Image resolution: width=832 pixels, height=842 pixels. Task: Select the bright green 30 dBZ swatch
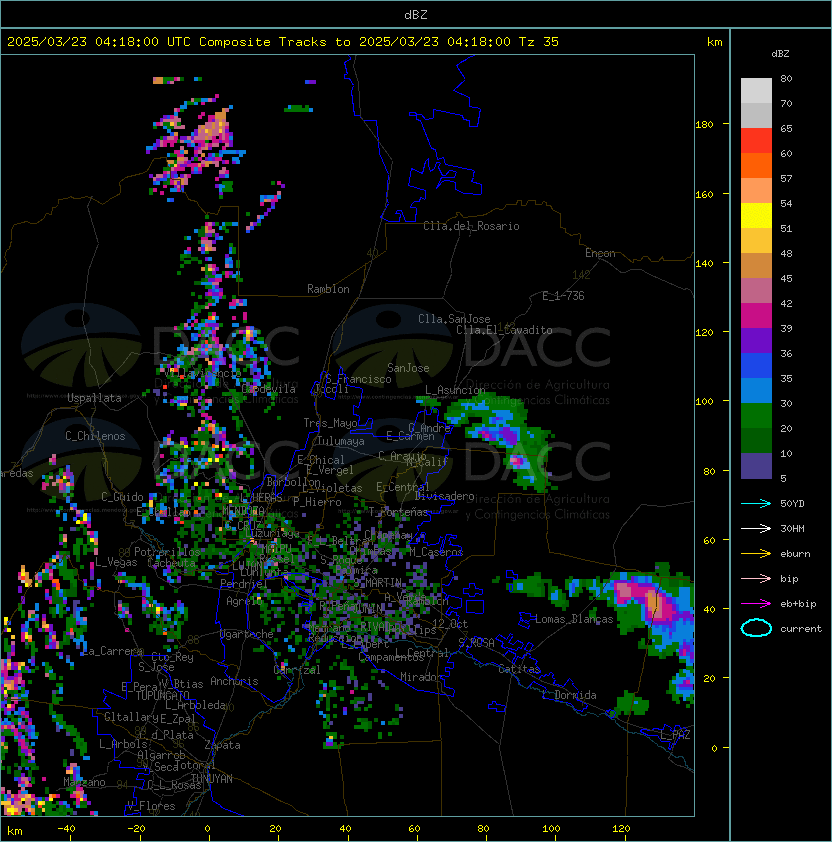pos(756,416)
